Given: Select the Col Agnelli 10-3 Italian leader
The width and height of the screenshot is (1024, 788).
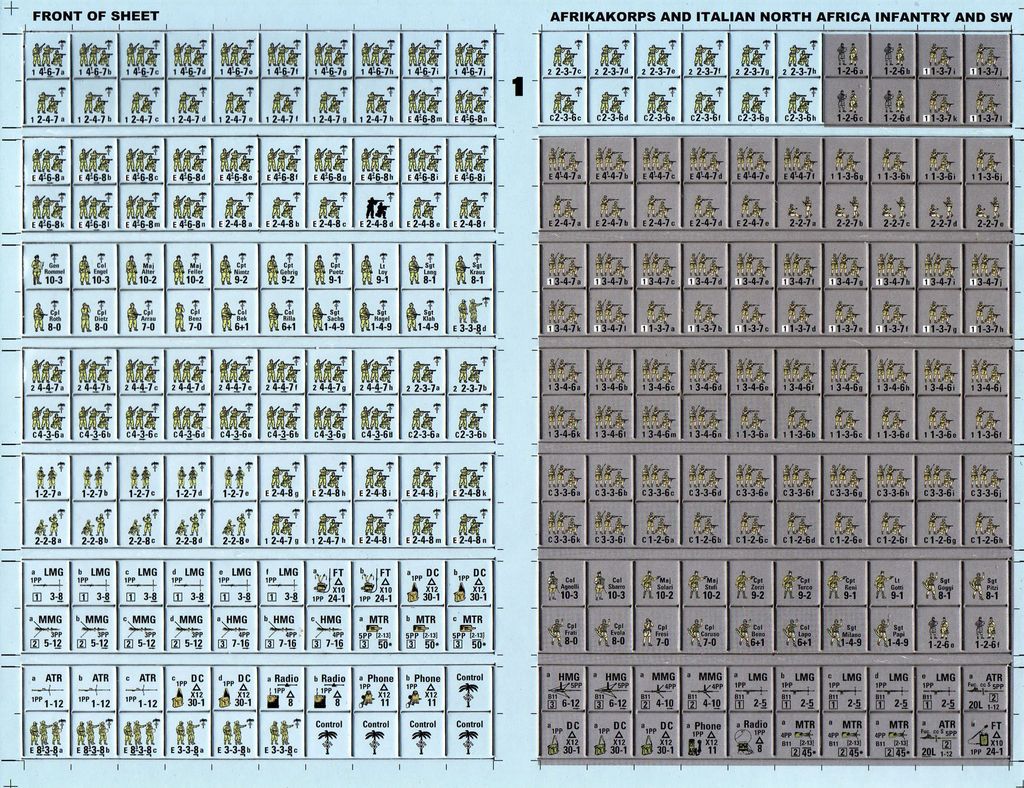Looking at the screenshot, I should point(564,586).
